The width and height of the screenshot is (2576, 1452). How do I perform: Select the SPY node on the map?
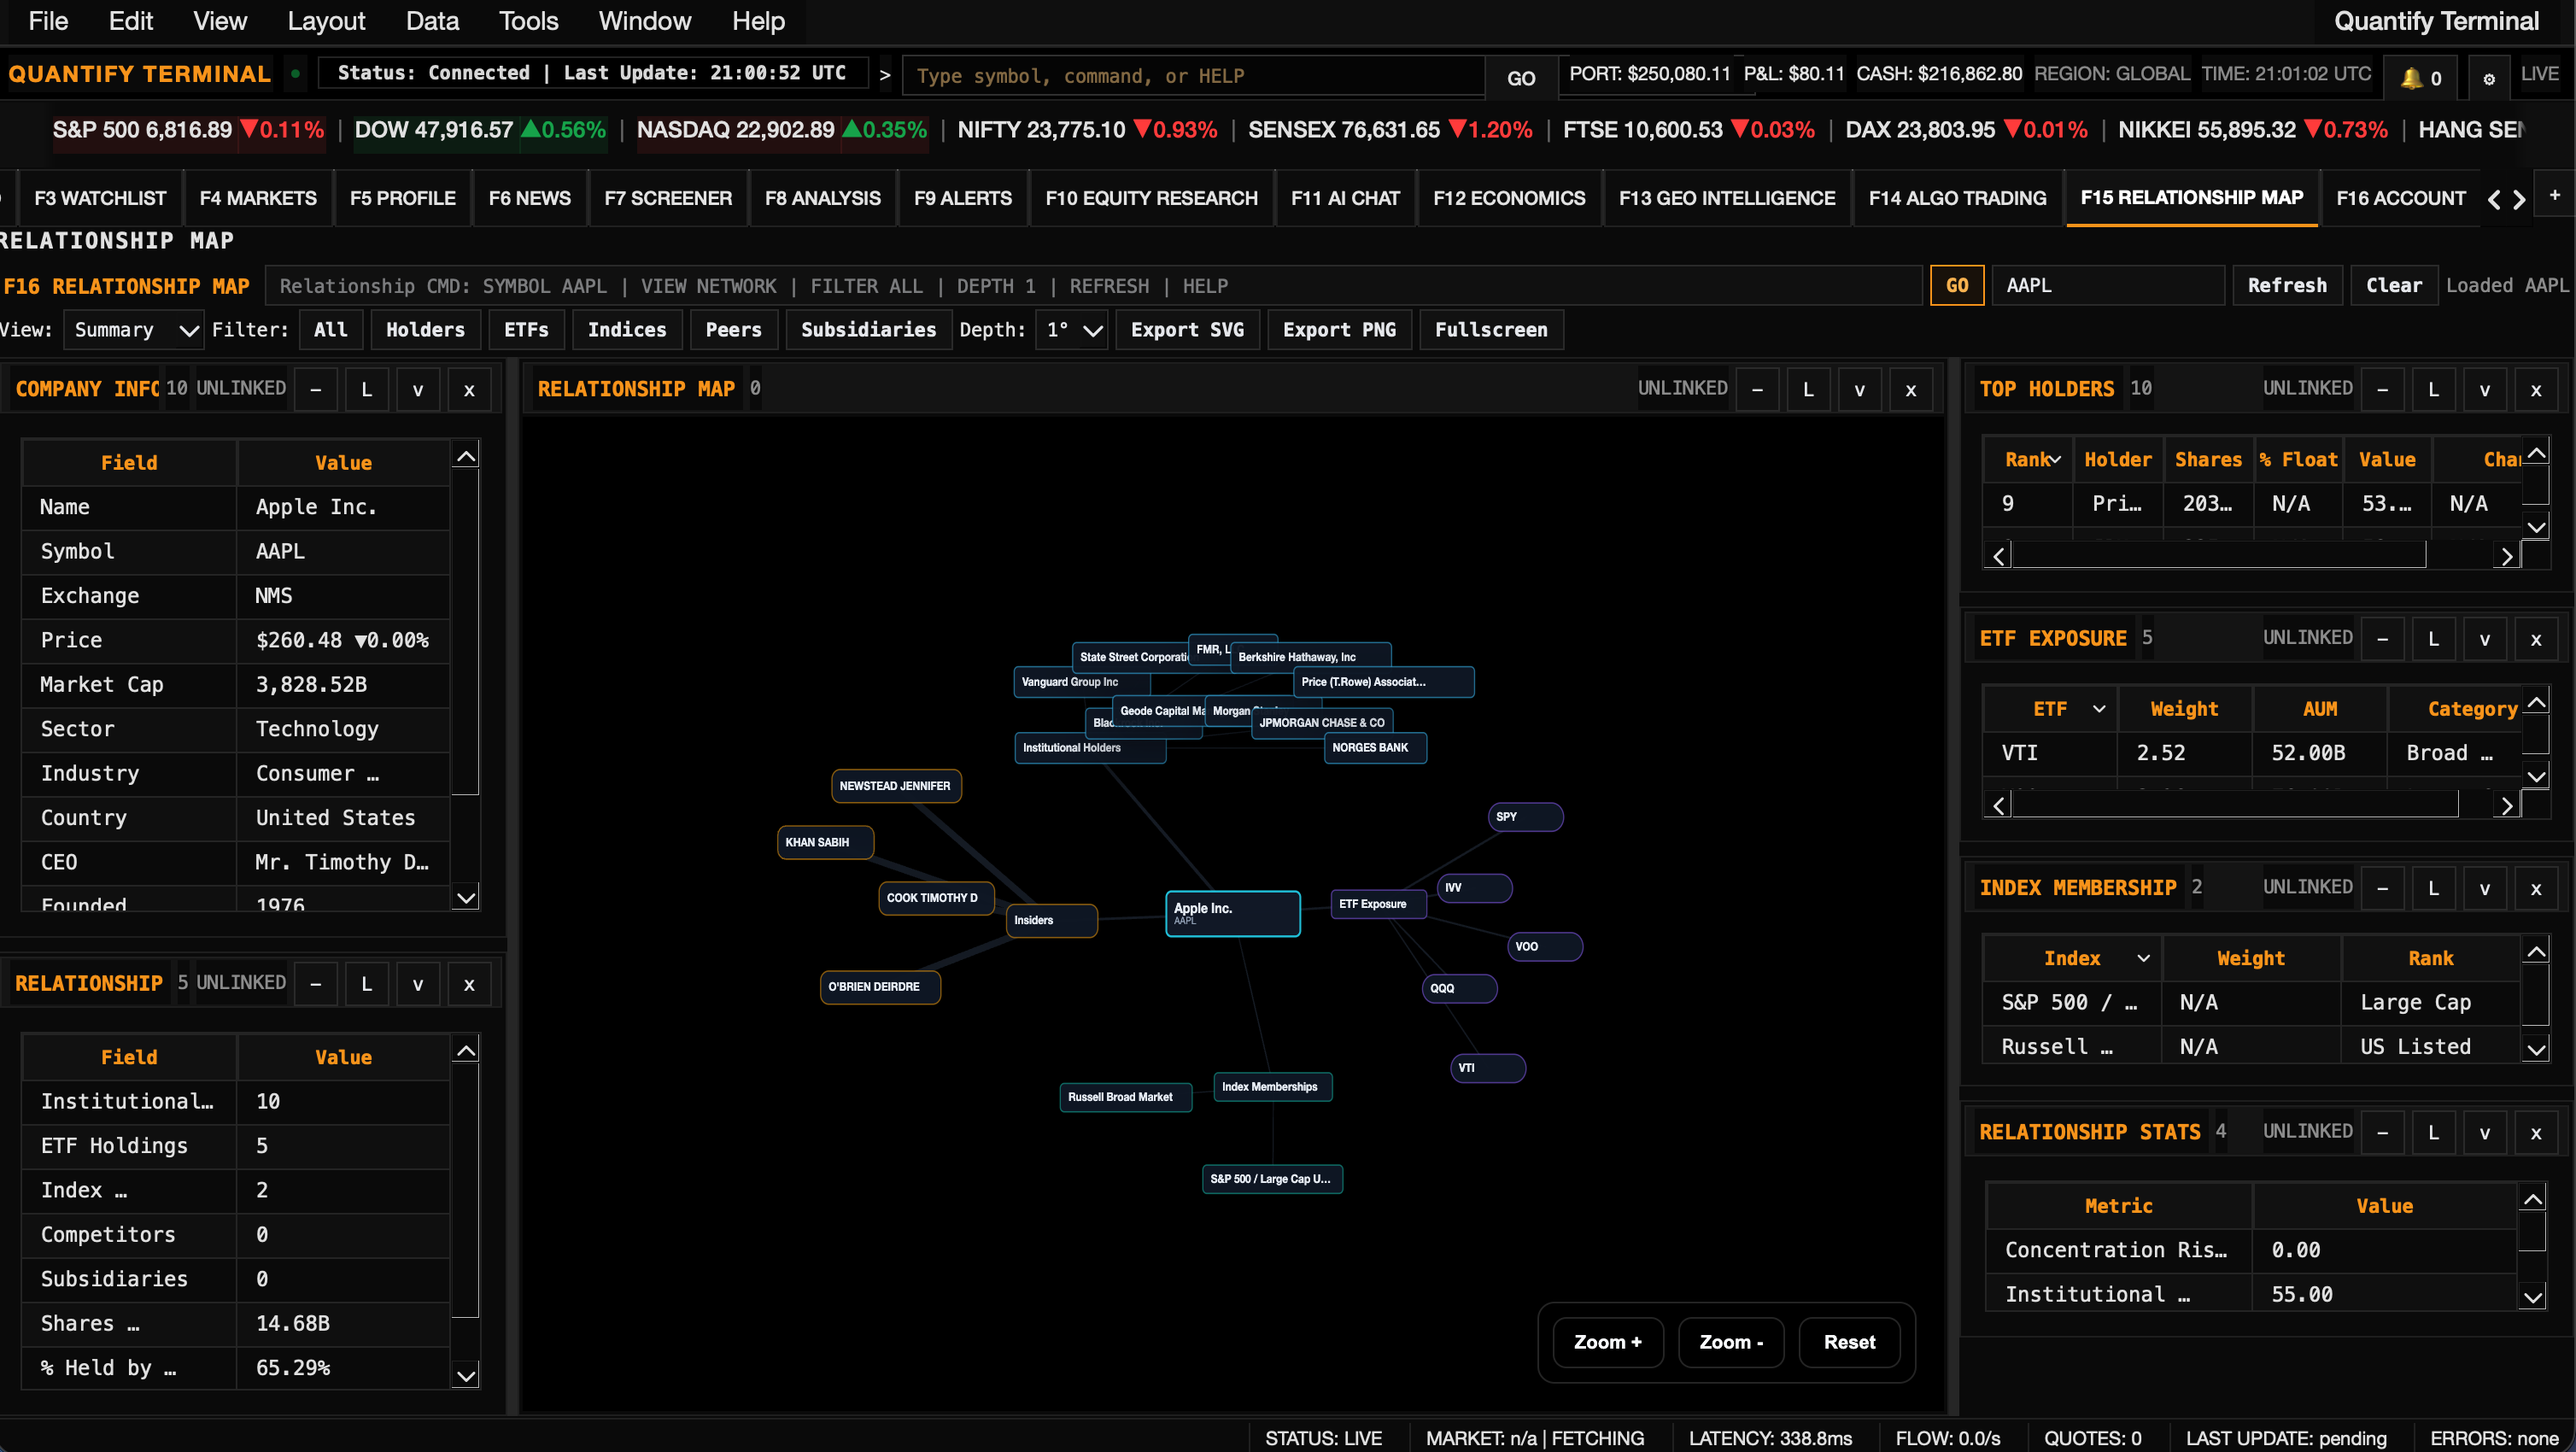coord(1526,817)
